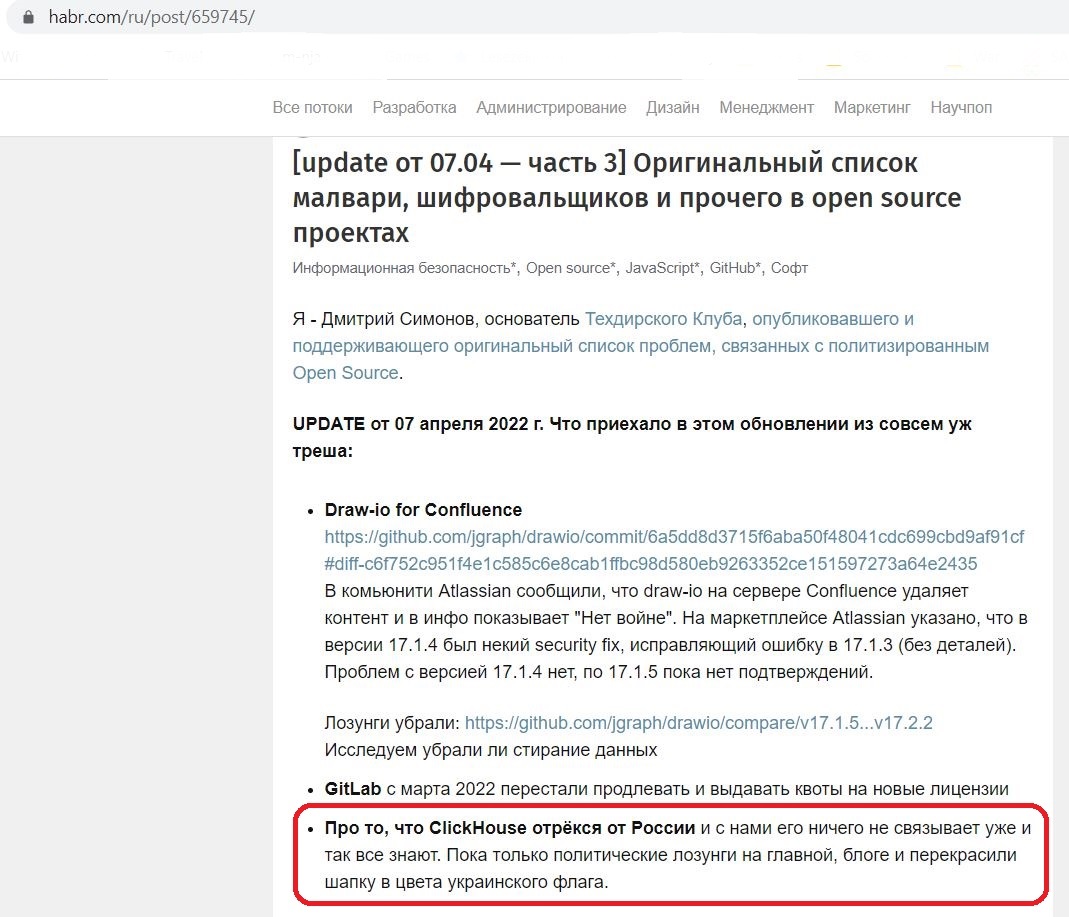Open the drawio compare v17.1.5...v17.2.2 link
Image resolution: width=1069 pixels, height=917 pixels.
coord(698,723)
